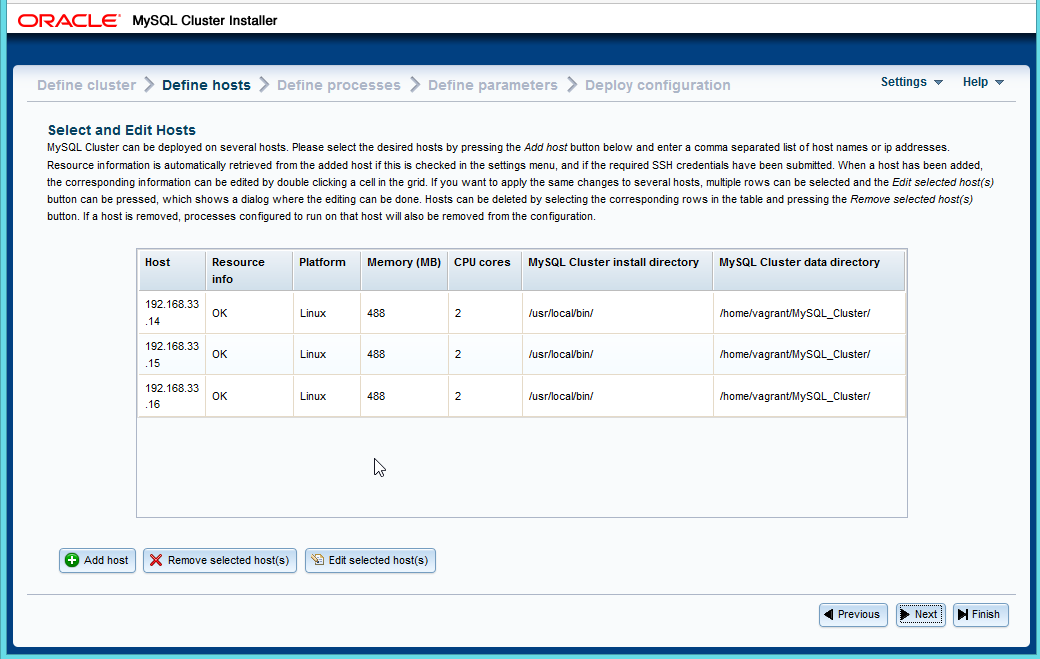Click the Oracle logo
Screen dimensions: 1040x659
tap(69, 21)
